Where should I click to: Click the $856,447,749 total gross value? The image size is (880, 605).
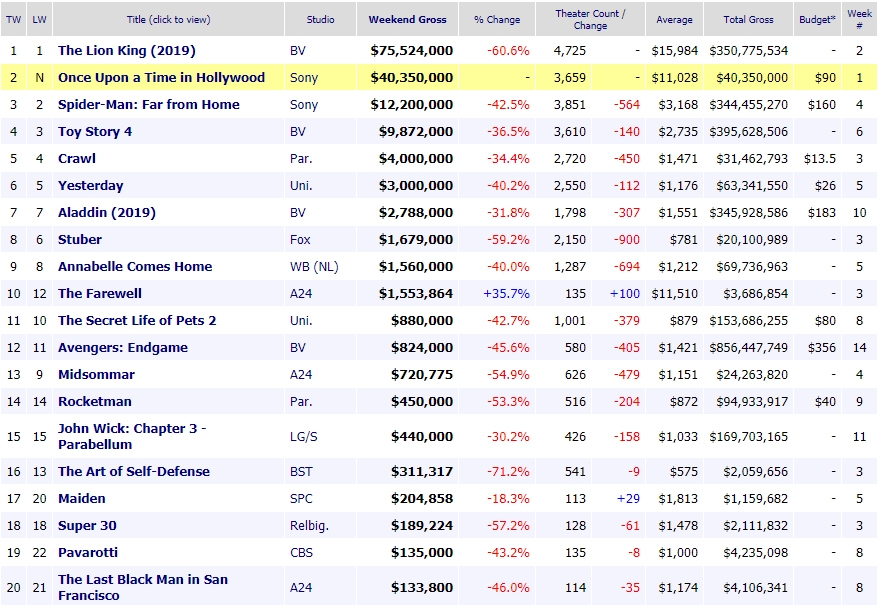click(x=749, y=347)
